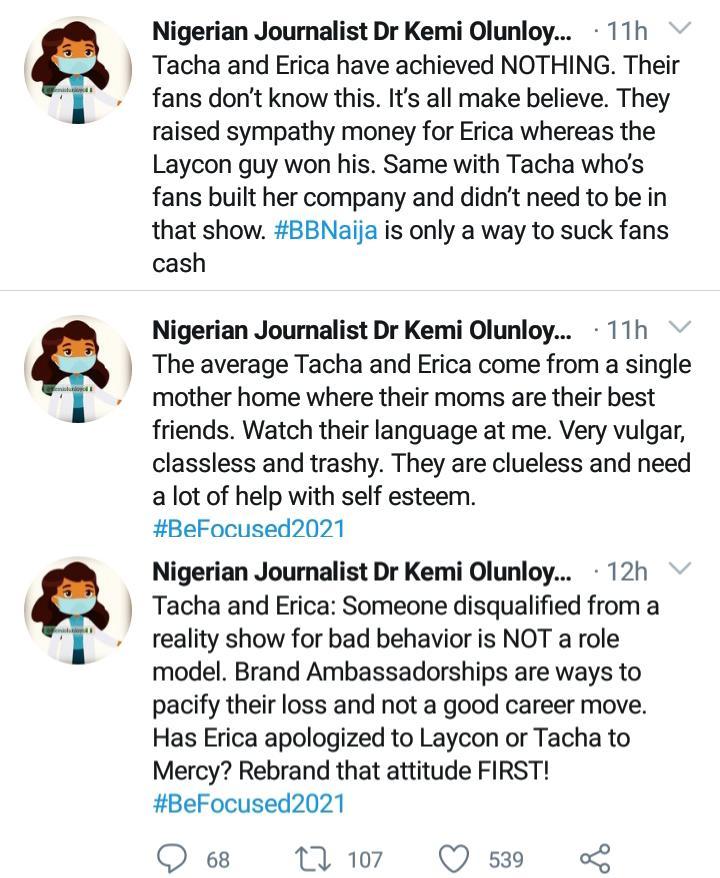Click the 107 retweet count
The height and width of the screenshot is (878, 720).
coord(365,859)
